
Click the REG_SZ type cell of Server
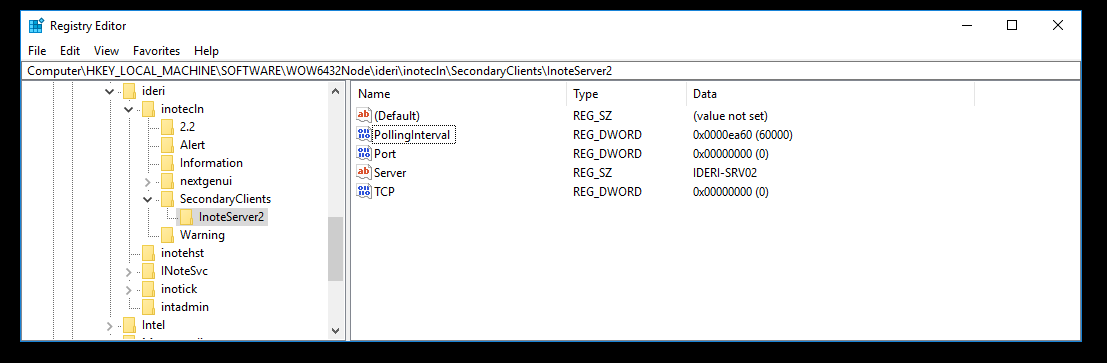click(x=592, y=172)
